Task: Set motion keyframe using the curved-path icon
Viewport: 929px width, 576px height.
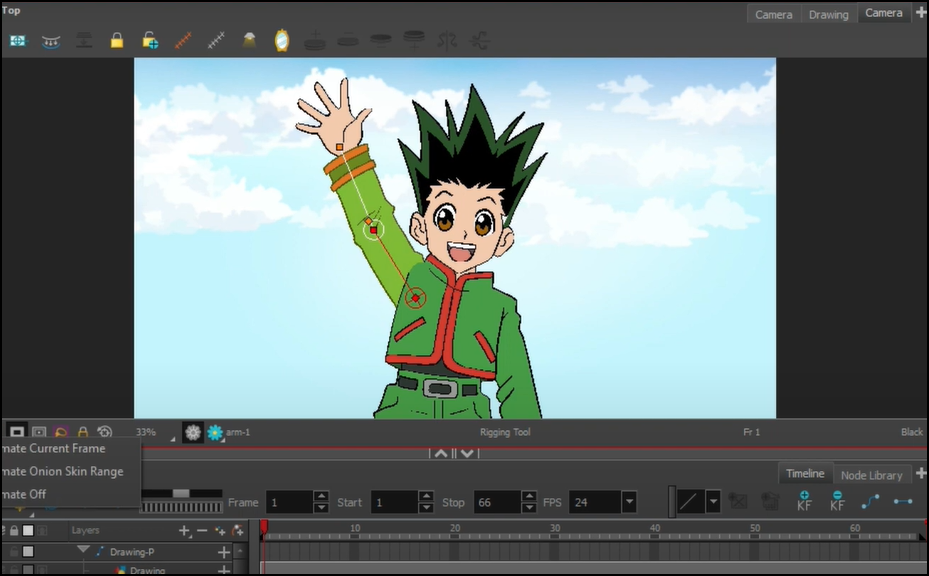Action: [x=870, y=502]
